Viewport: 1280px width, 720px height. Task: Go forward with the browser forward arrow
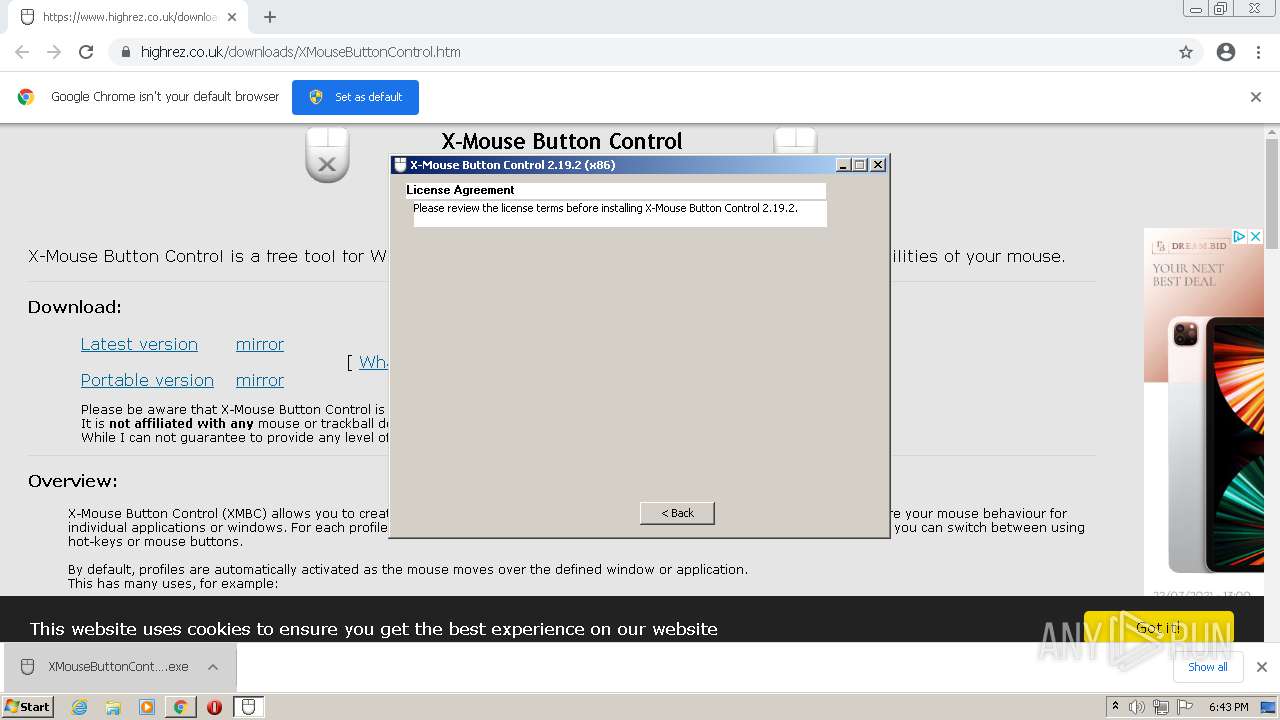coord(54,52)
